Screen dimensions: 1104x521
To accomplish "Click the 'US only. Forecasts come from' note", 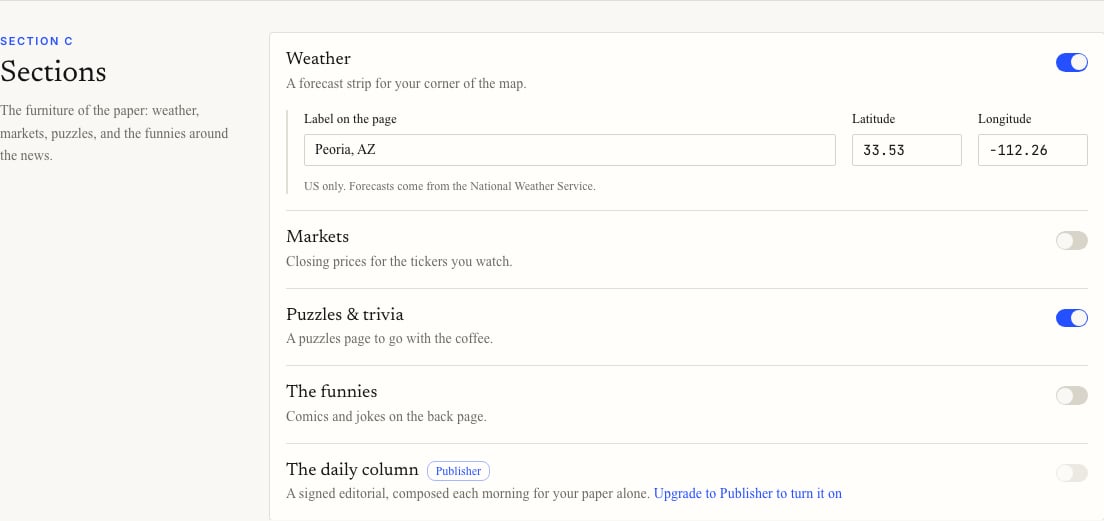I will coord(450,187).
